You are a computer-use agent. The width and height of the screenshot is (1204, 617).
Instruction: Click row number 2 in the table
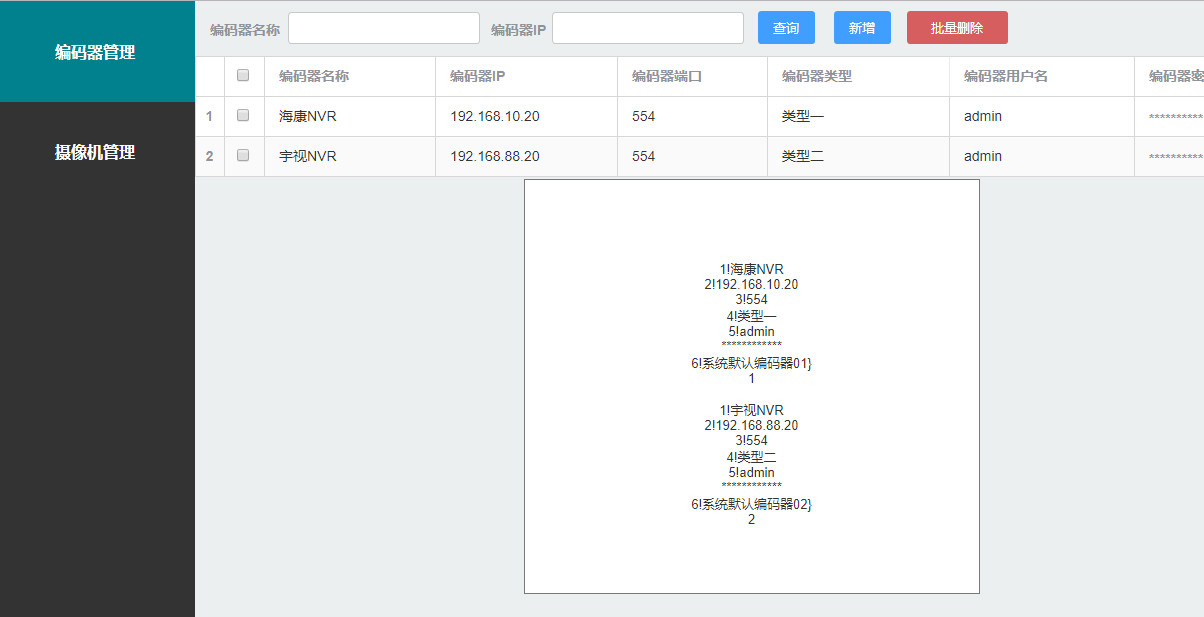(x=210, y=156)
